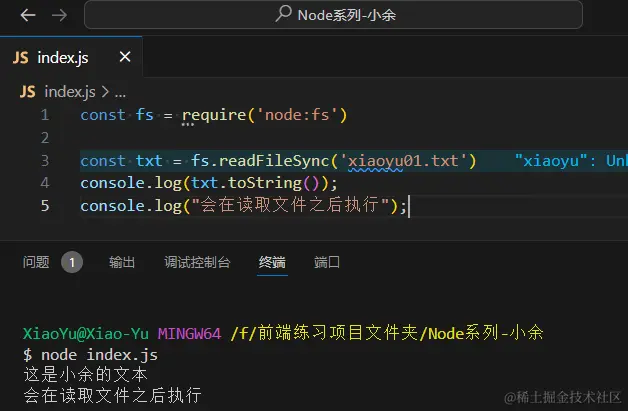Switch to the 输出 panel tab
The height and width of the screenshot is (411, 628).
click(122, 262)
